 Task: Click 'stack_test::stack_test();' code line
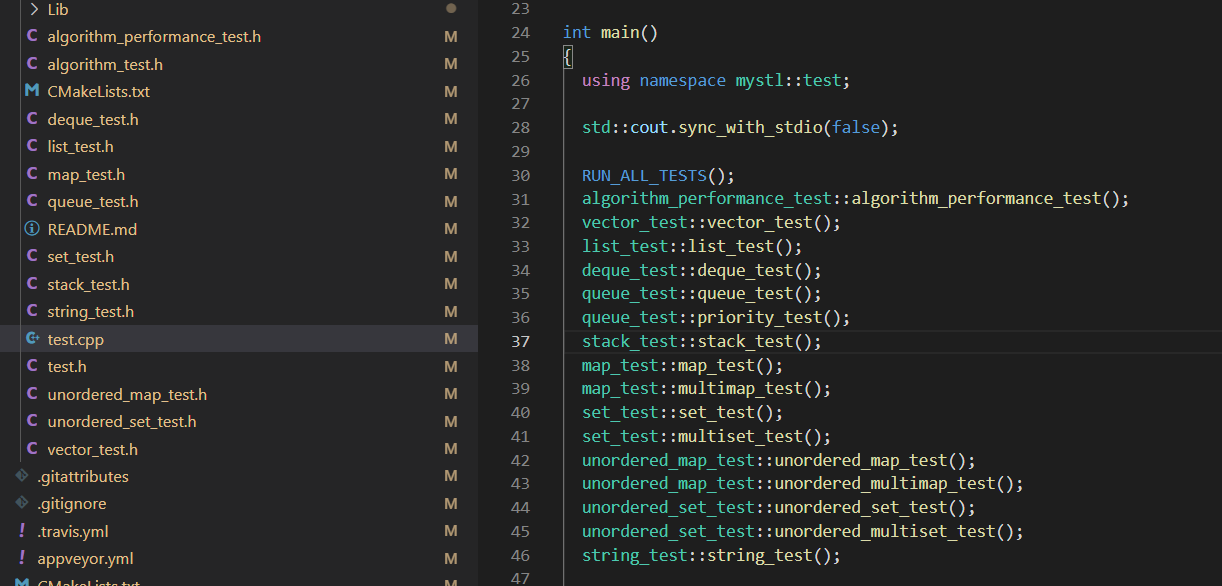tap(701, 342)
